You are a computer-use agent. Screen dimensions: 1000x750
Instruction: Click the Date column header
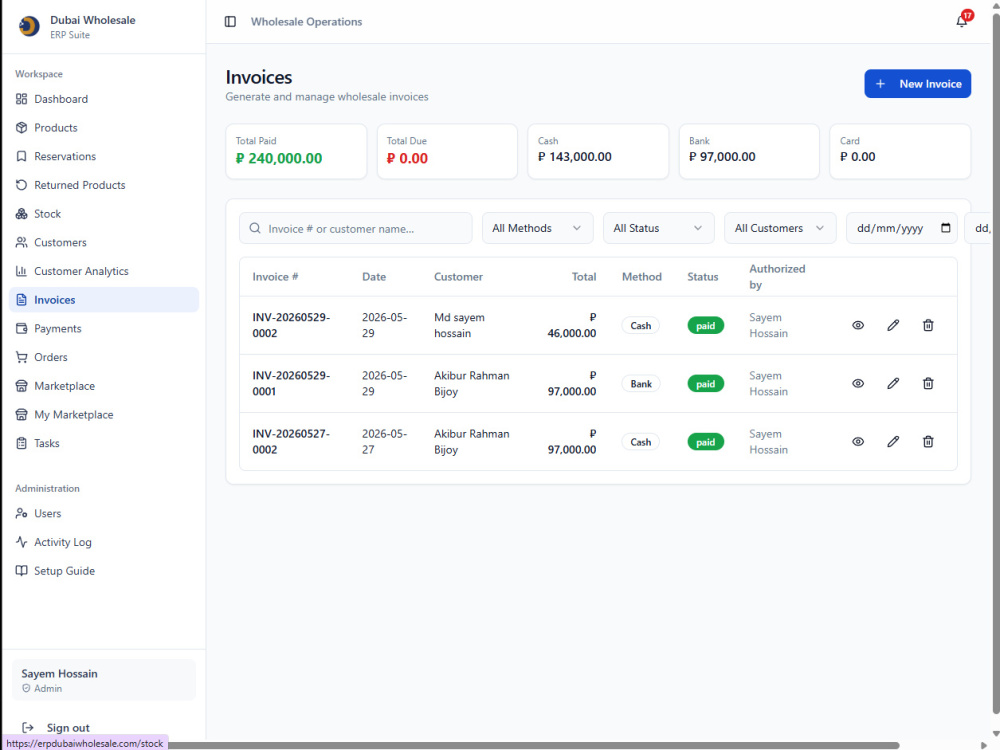pyautogui.click(x=374, y=277)
